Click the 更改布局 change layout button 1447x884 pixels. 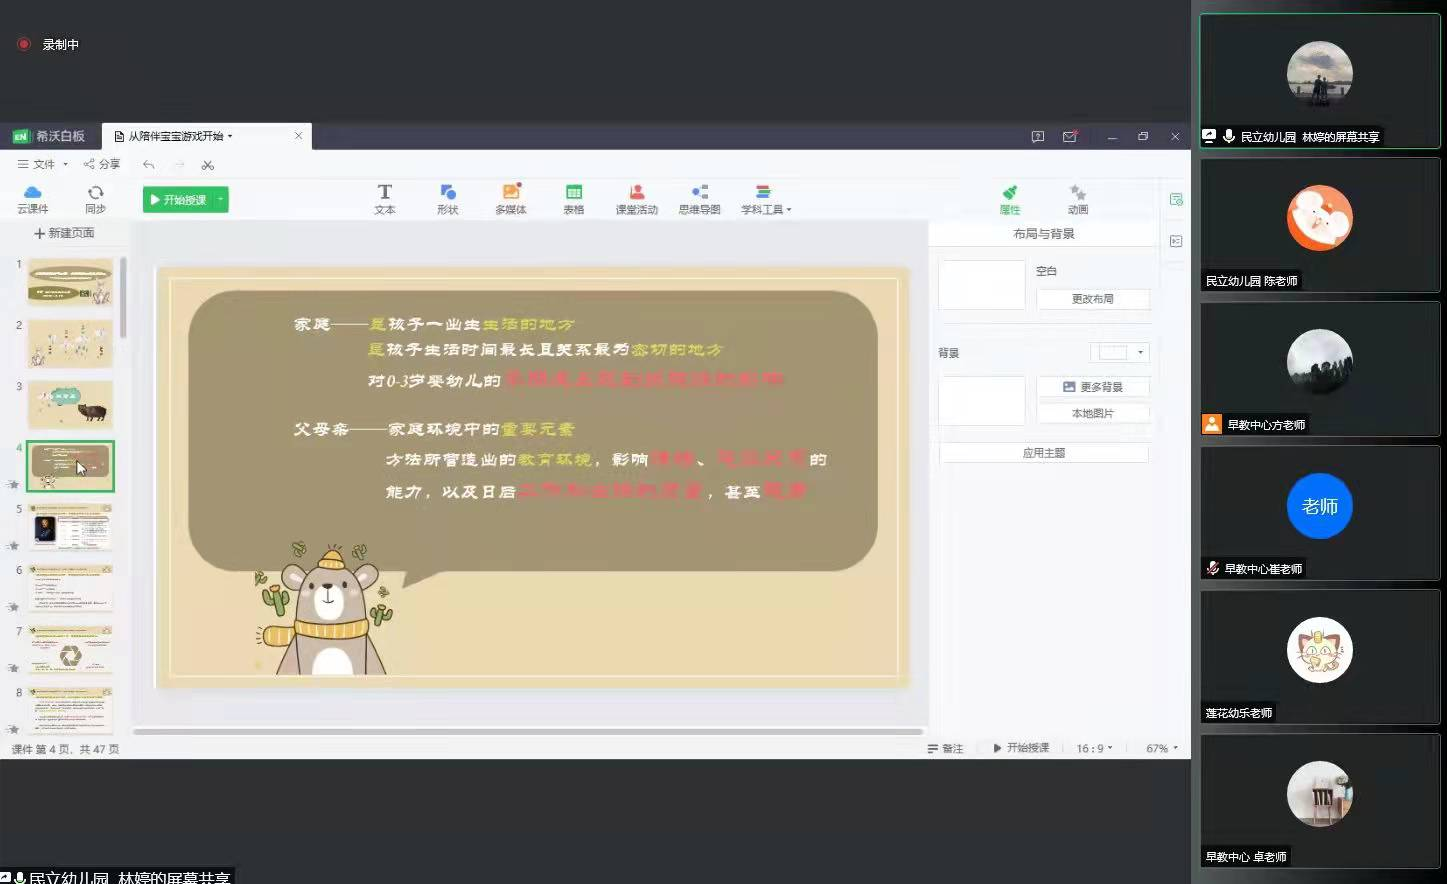click(x=1092, y=299)
